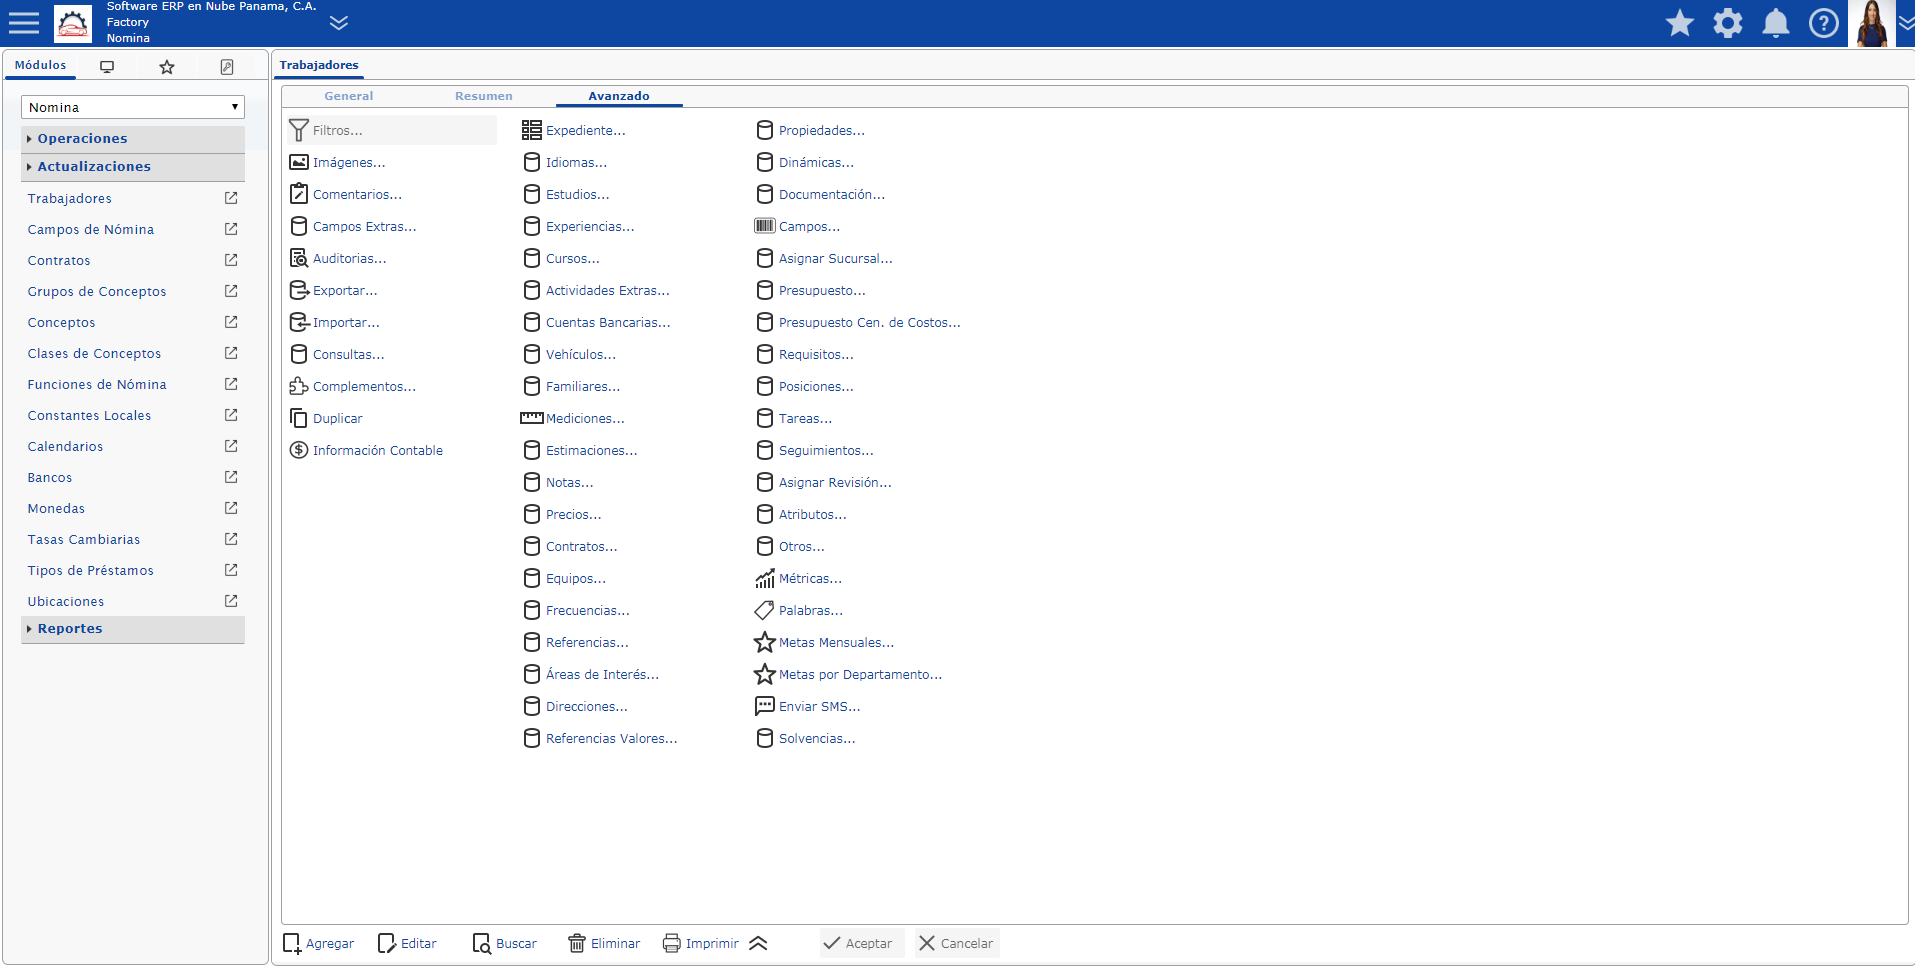Open Trabajadores in new window icon

(231, 198)
